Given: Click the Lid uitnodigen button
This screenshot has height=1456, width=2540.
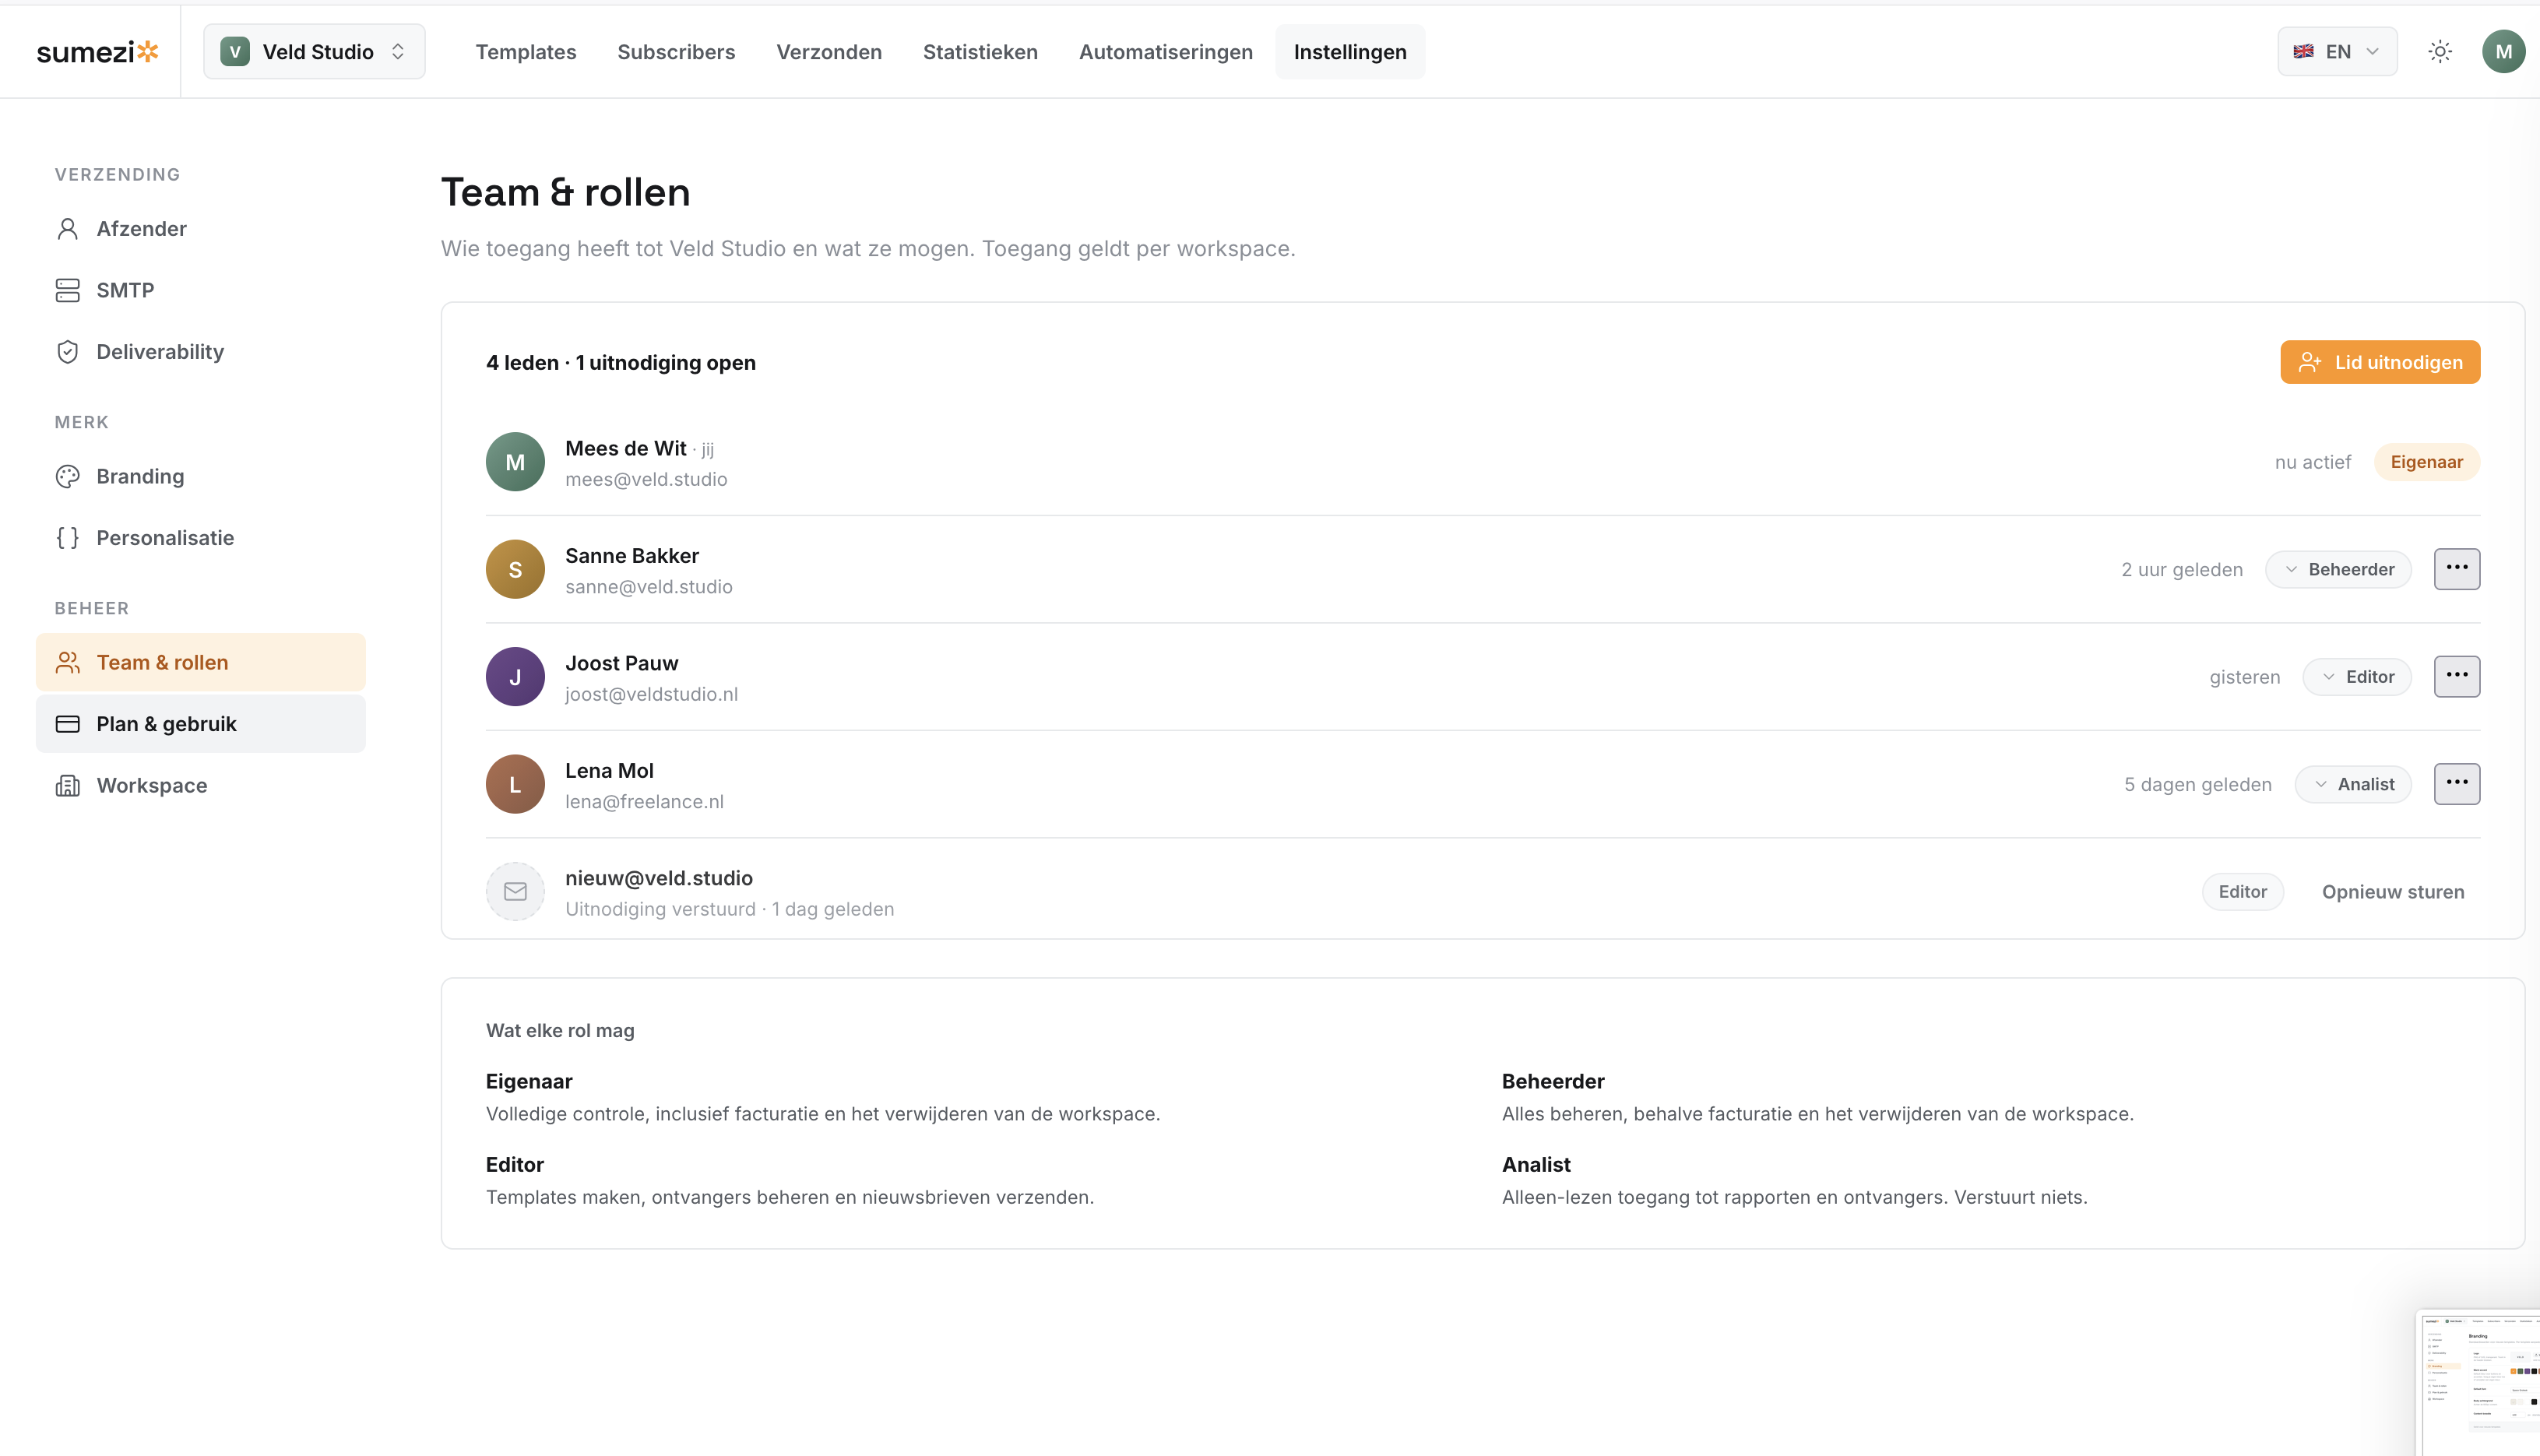Looking at the screenshot, I should 2380,362.
